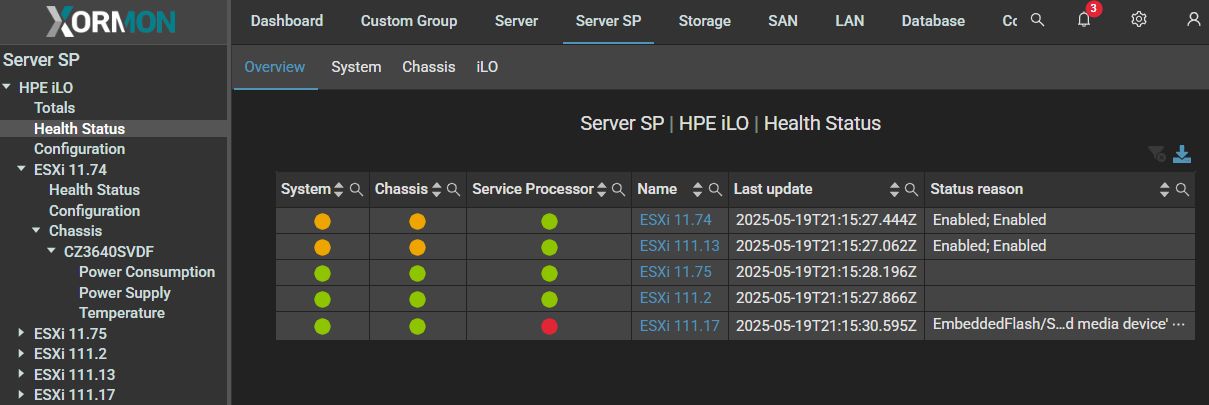Image resolution: width=1209 pixels, height=405 pixels.
Task: Click 'Enabled; Enabled' in ESXi 11.74 row
Action: click(x=989, y=220)
